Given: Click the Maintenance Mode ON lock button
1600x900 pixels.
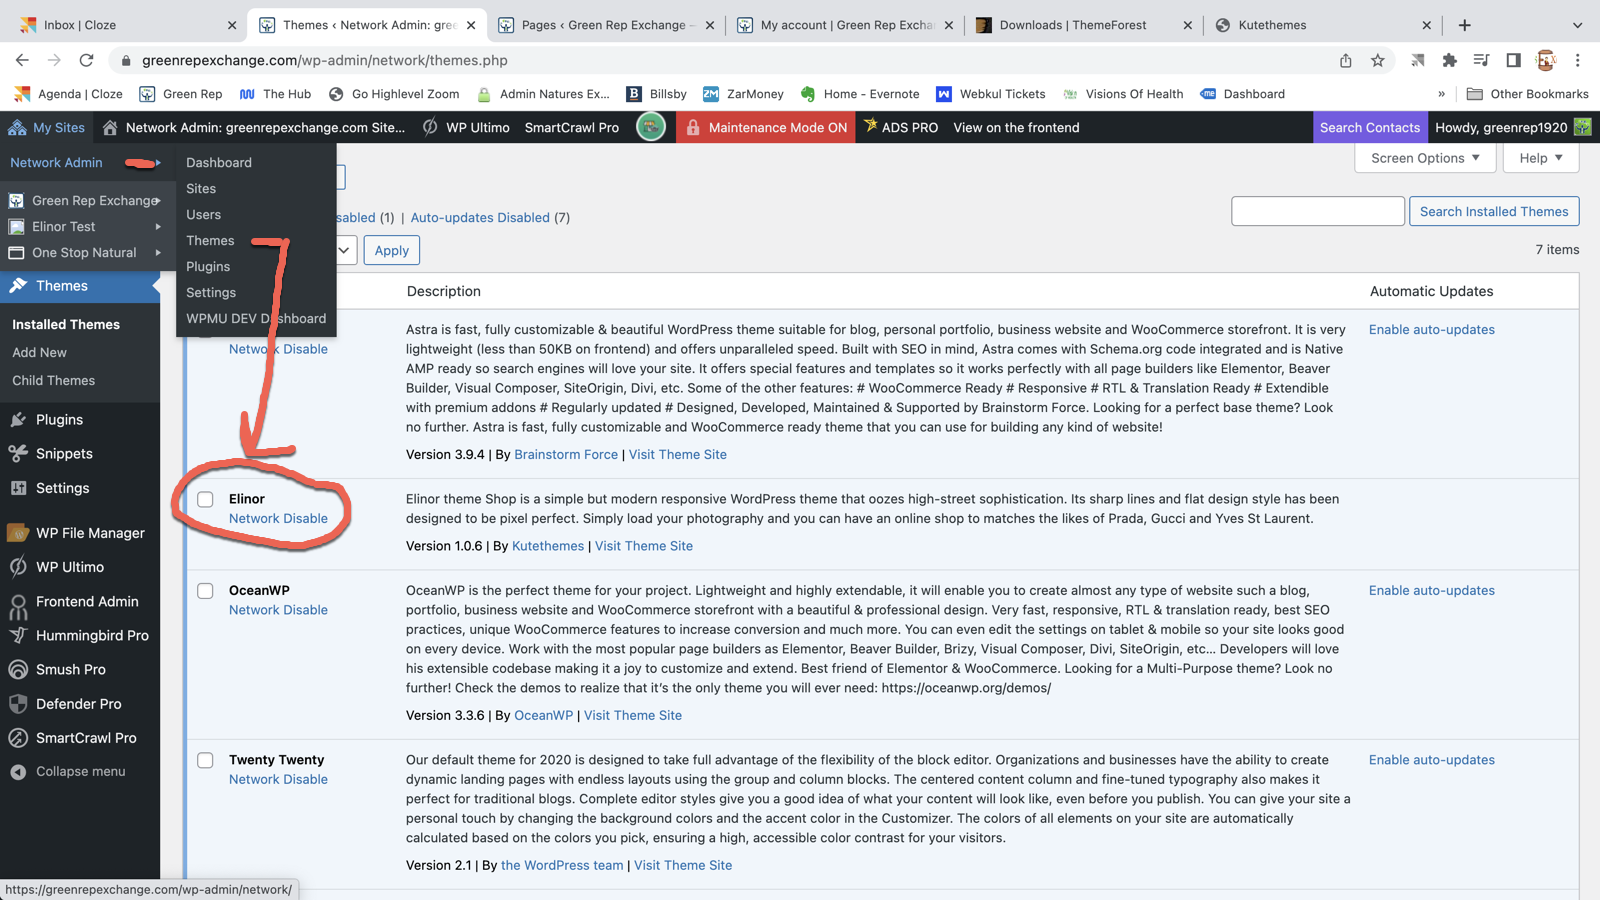Looking at the screenshot, I should (766, 127).
